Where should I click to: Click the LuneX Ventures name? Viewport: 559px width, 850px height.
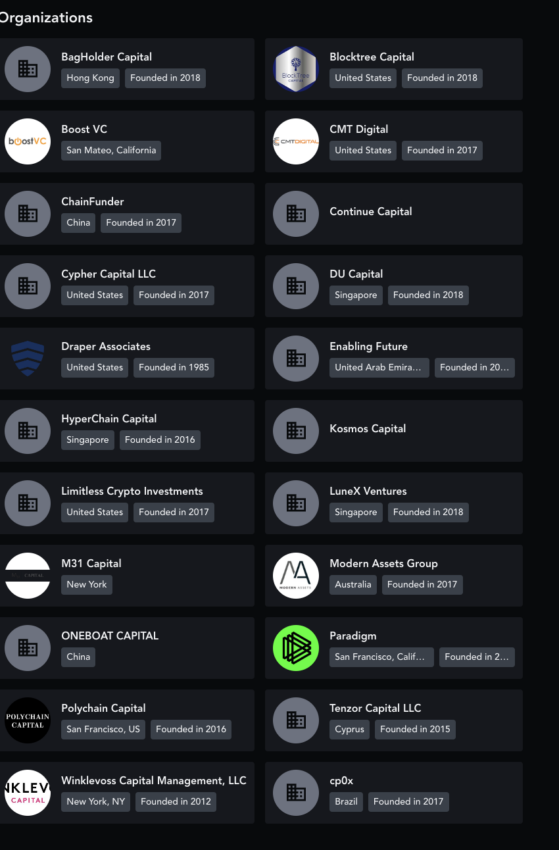point(368,491)
